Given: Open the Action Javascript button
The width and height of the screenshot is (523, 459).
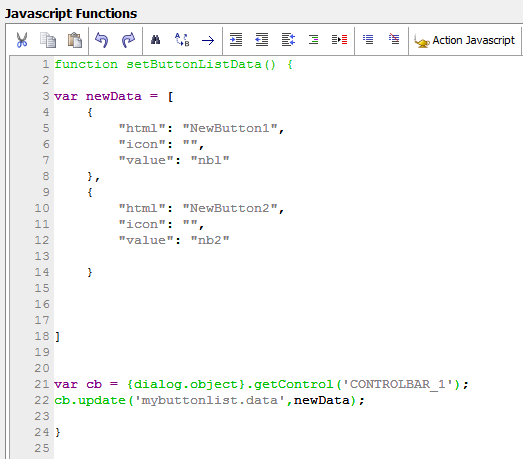Looking at the screenshot, I should (464, 40).
